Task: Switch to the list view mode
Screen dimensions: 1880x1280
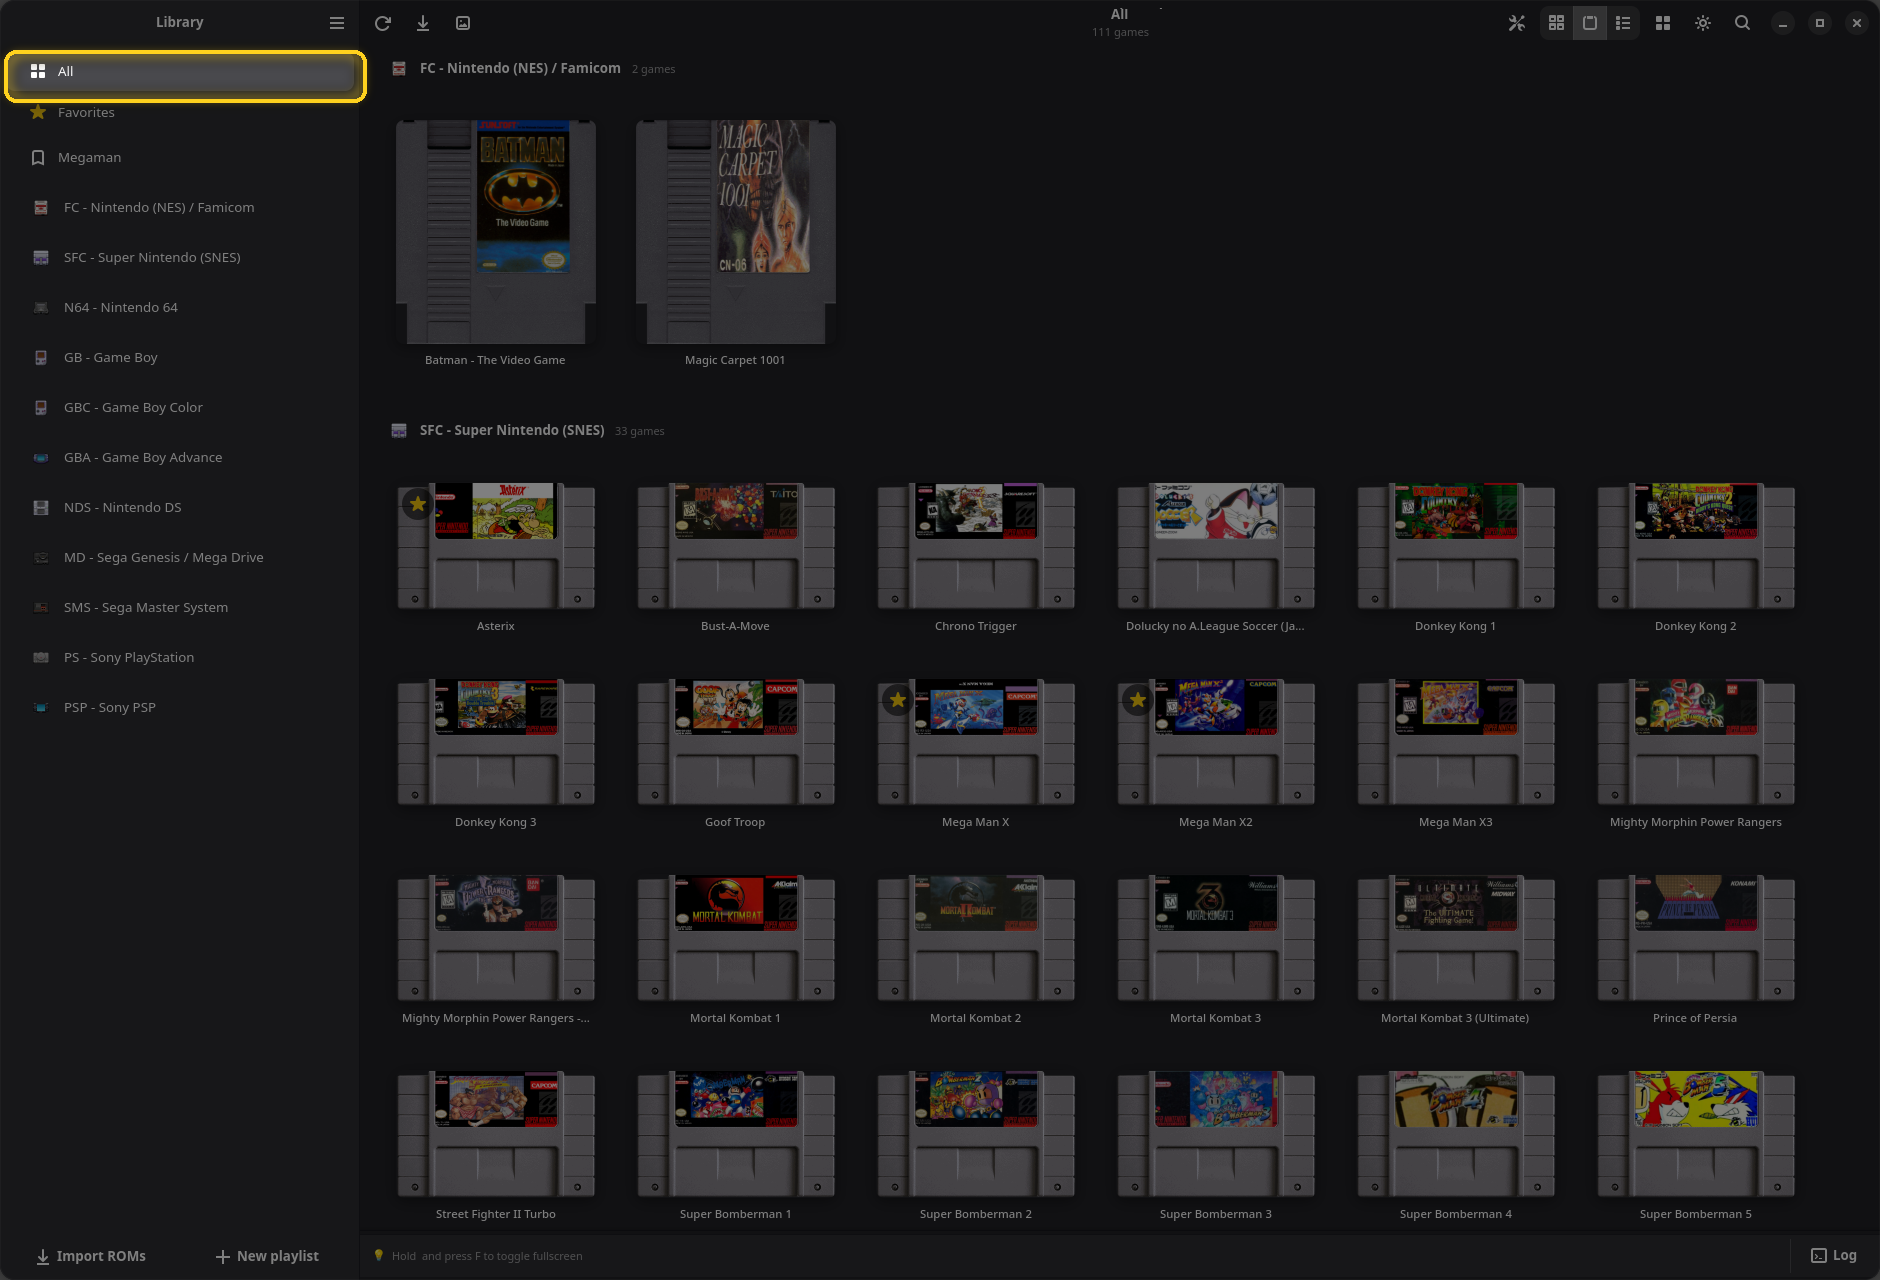Action: click(x=1623, y=23)
